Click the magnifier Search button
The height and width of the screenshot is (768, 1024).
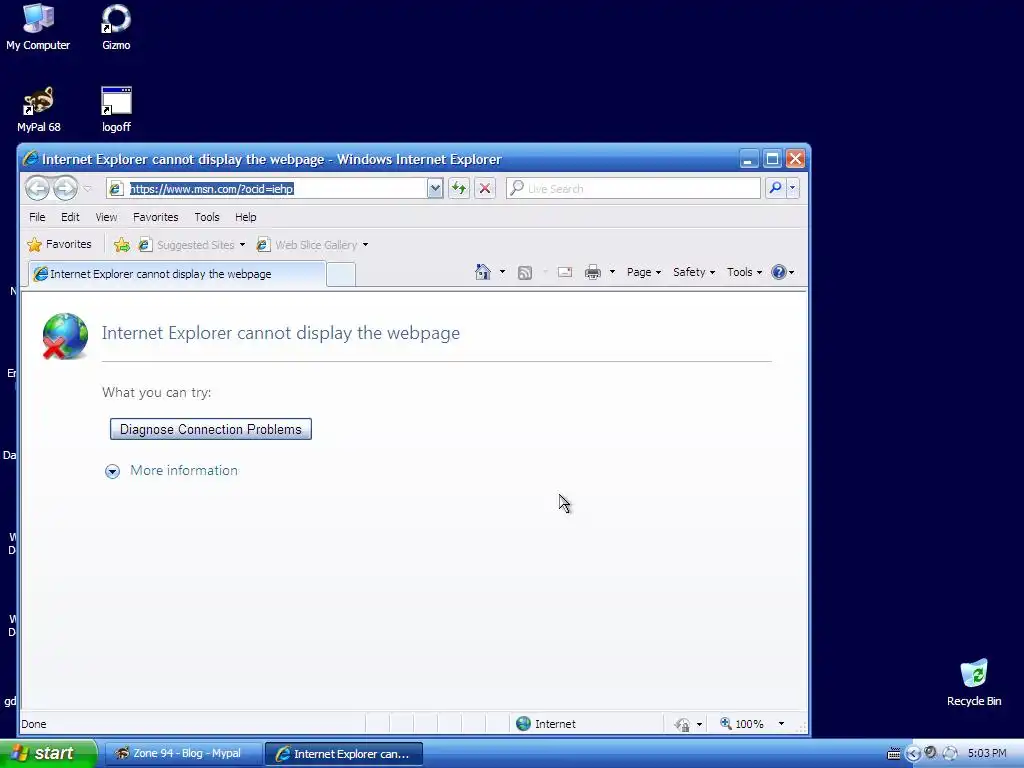(775, 189)
